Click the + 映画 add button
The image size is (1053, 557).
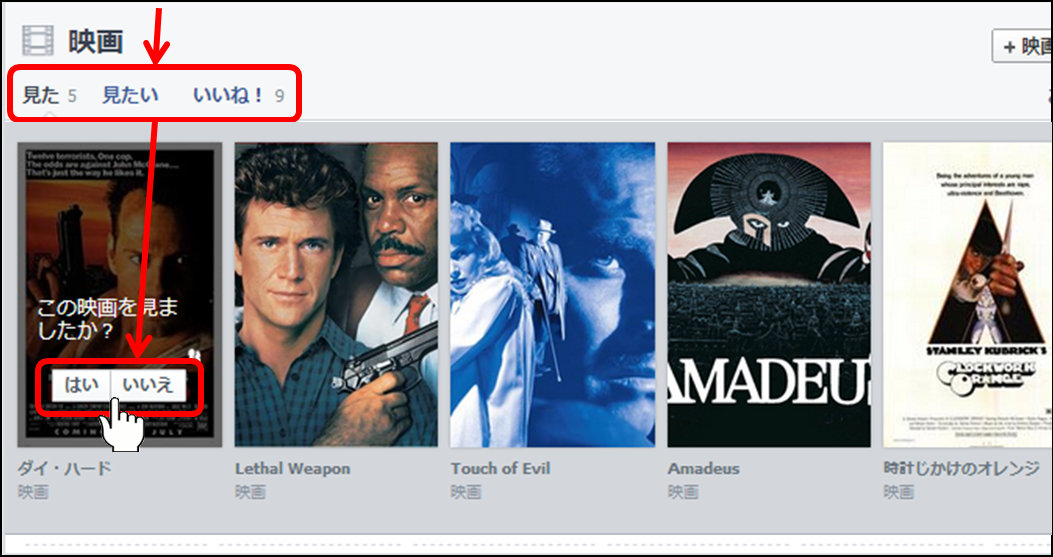1022,46
